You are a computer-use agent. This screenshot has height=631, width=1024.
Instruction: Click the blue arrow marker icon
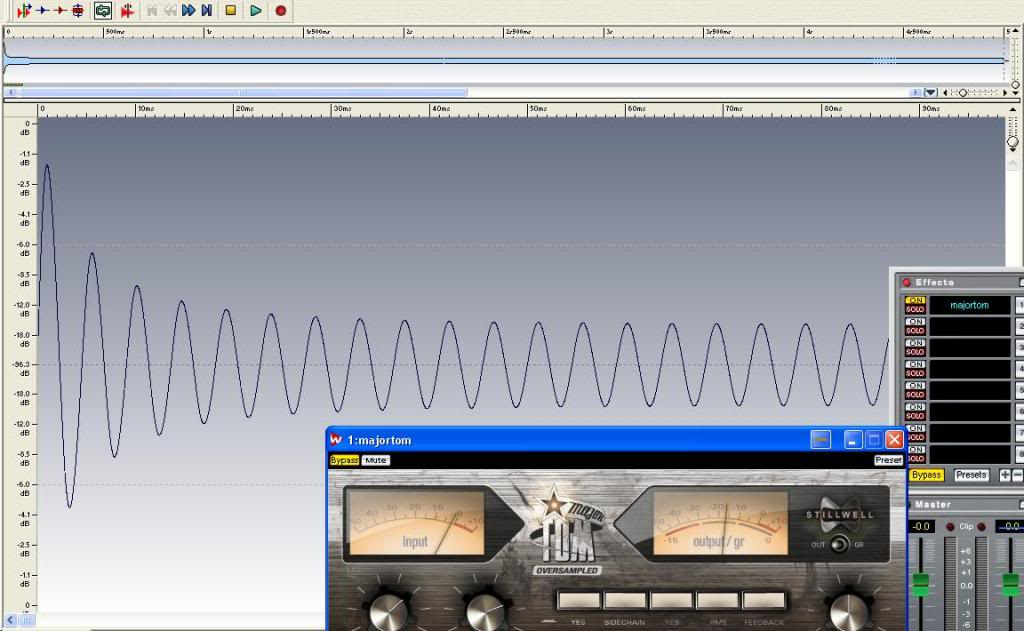(42, 10)
